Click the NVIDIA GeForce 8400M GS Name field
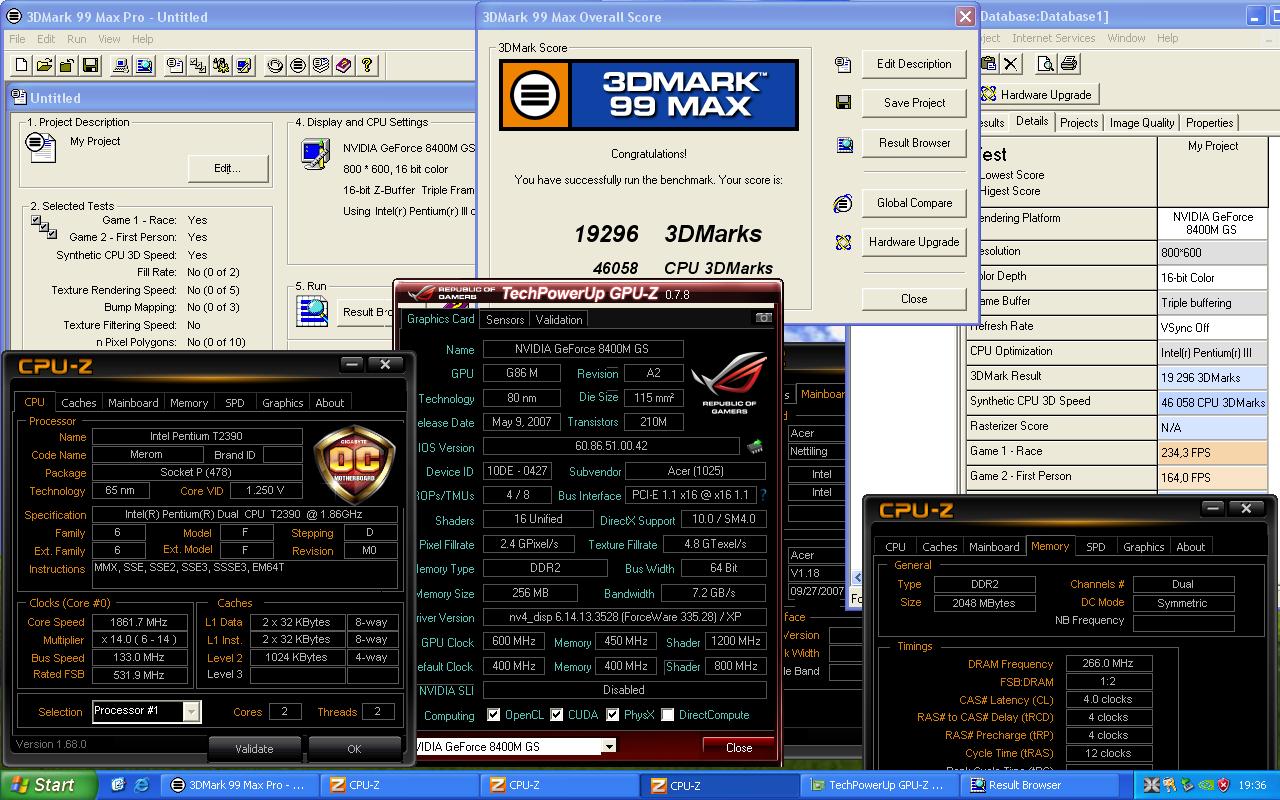The height and width of the screenshot is (800, 1280). point(583,349)
